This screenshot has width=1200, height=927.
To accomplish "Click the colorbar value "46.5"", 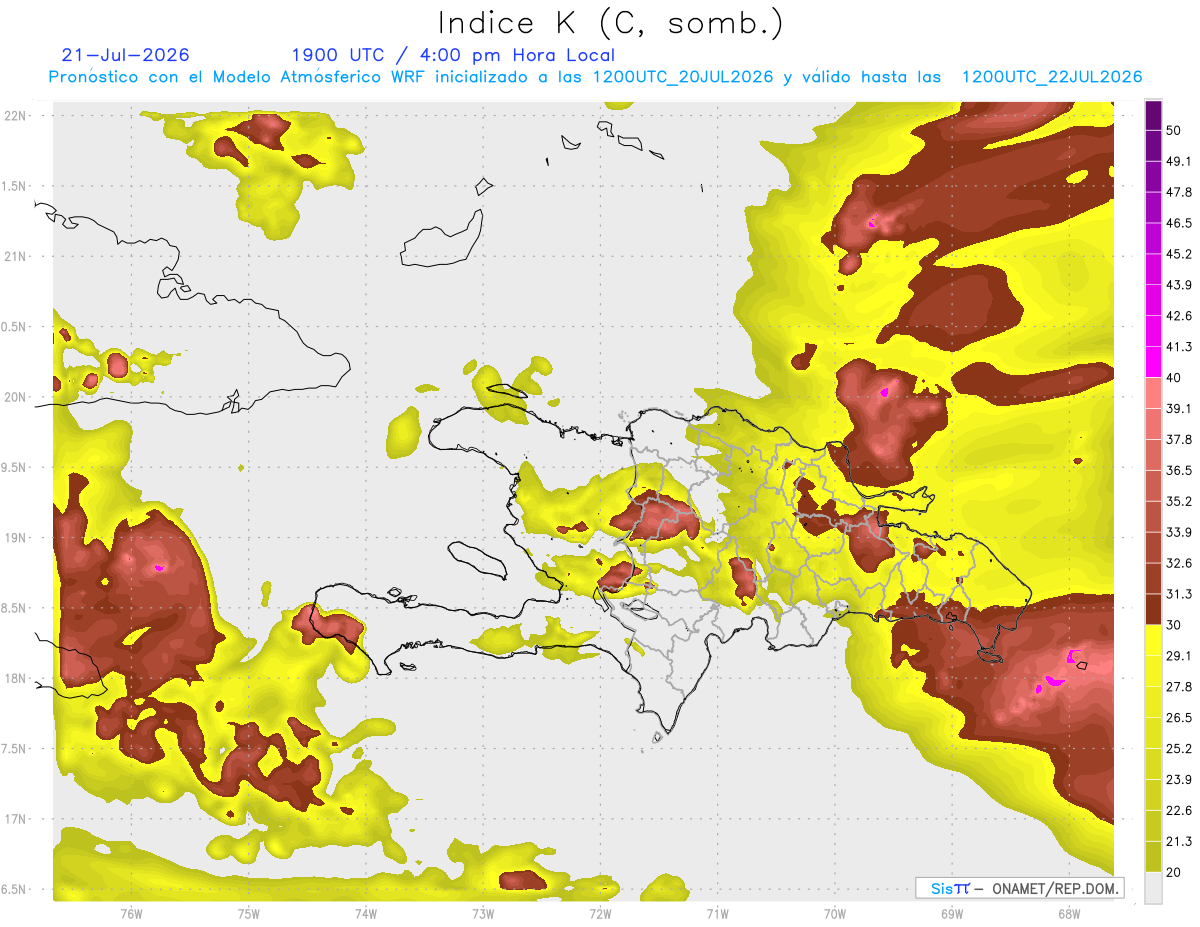I will 1179,223.
